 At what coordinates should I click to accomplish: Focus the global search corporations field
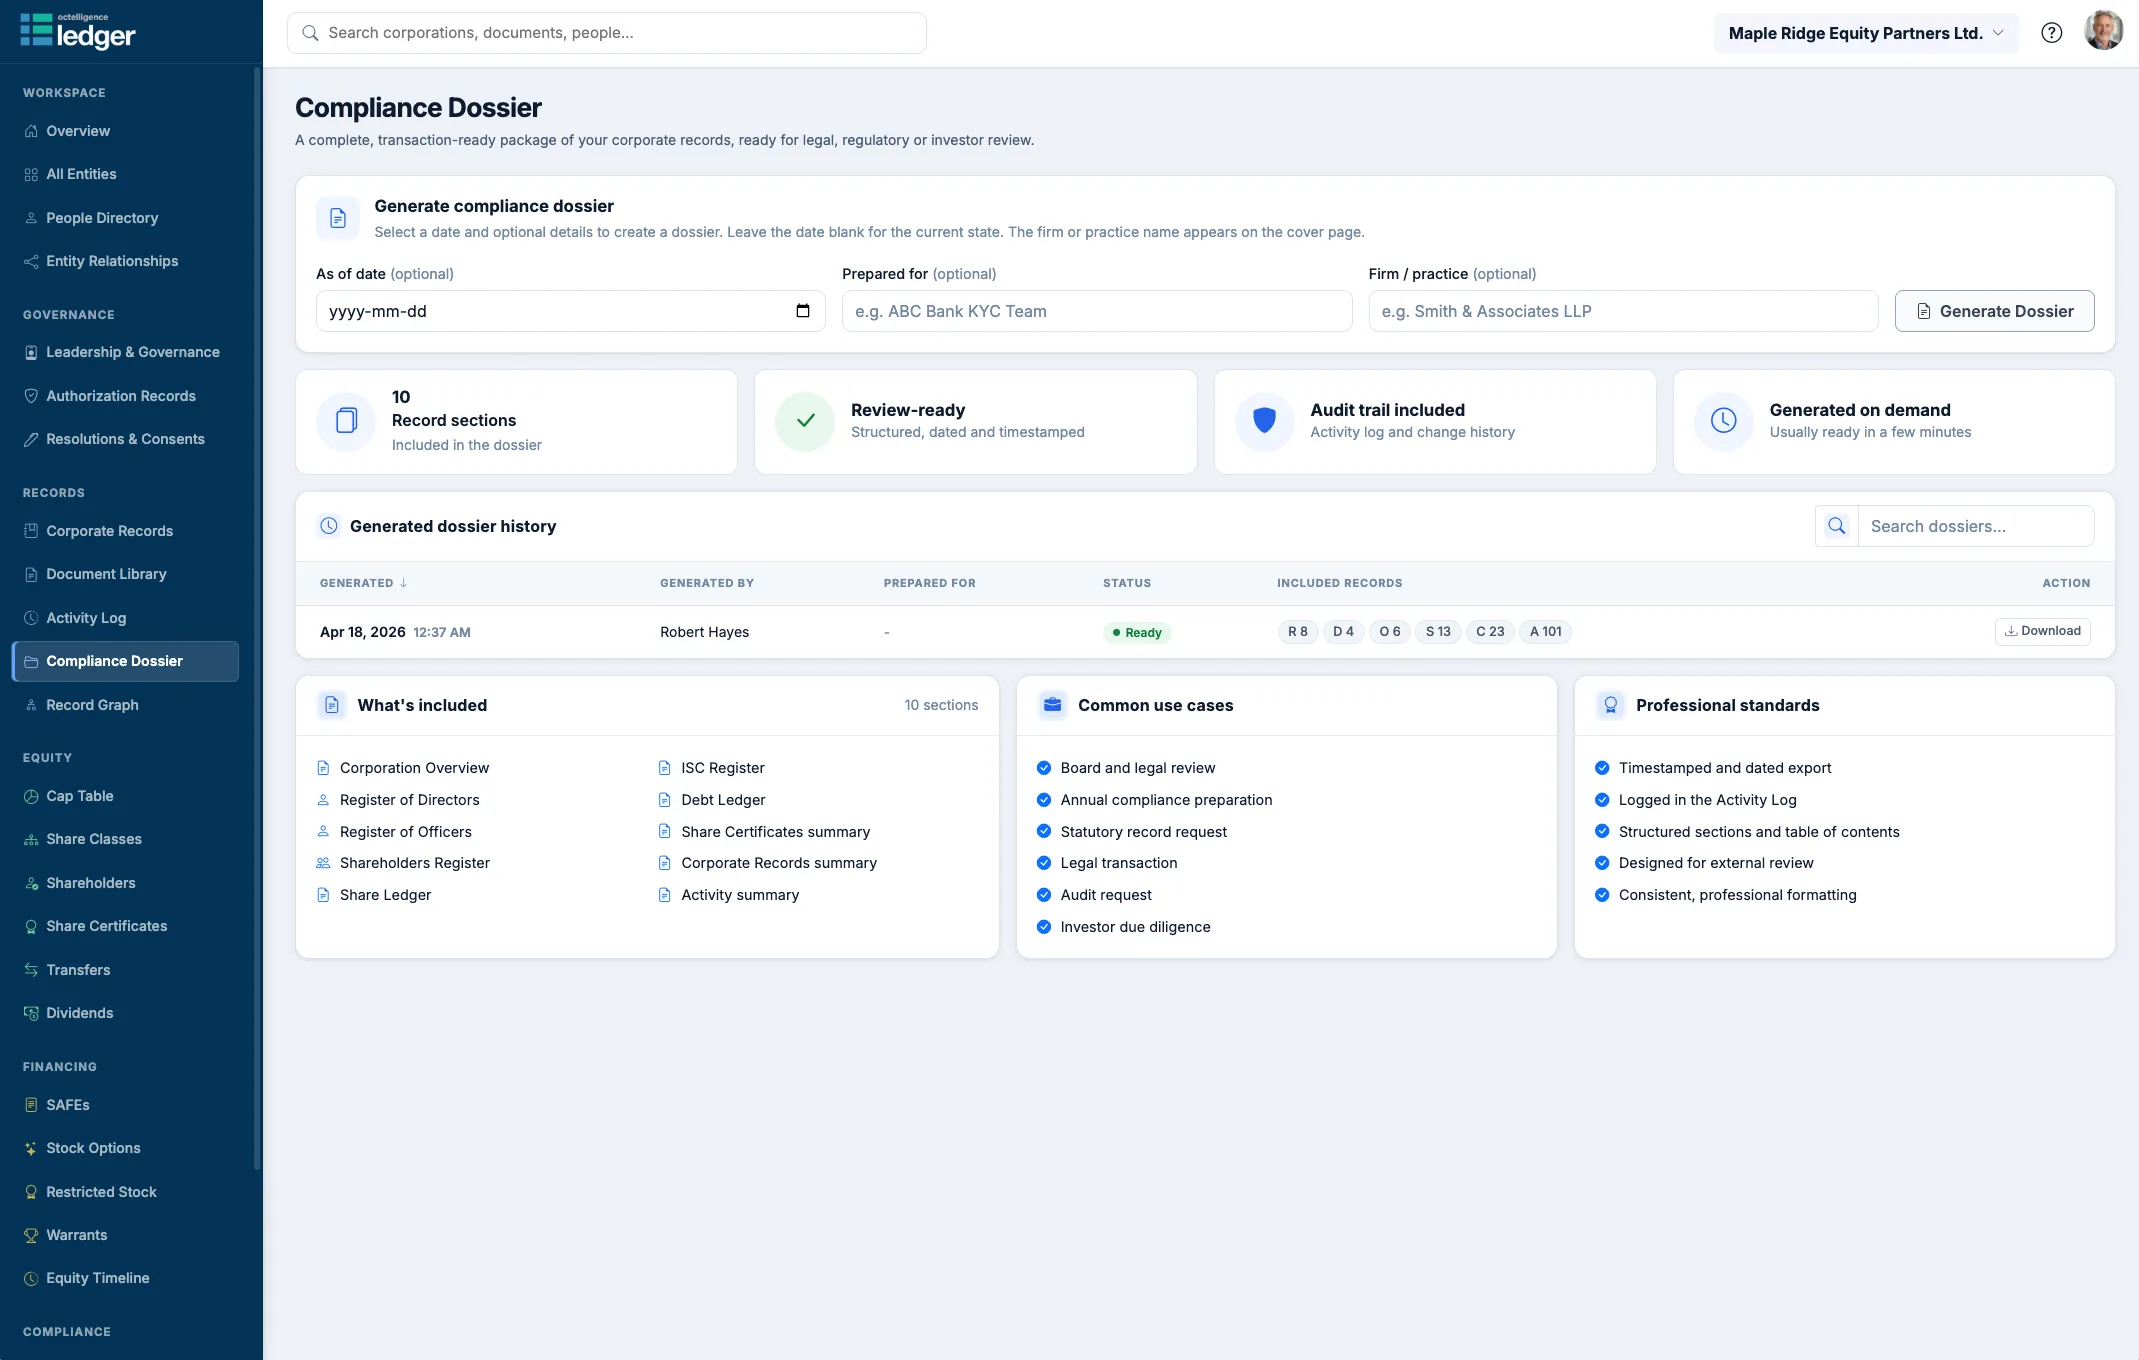pos(606,33)
